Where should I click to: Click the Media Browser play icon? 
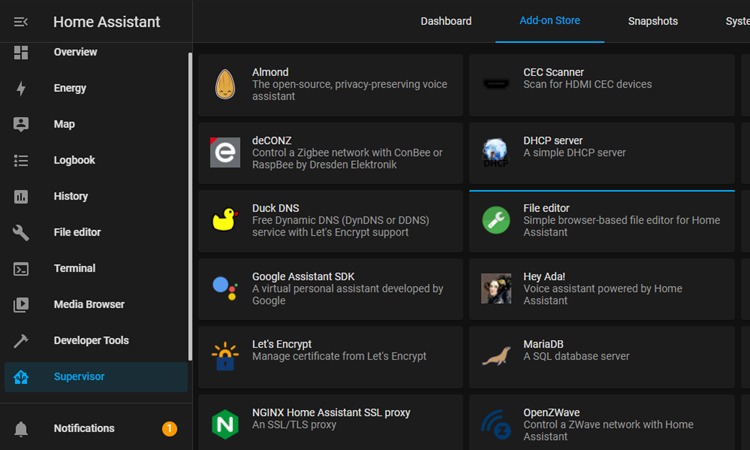coord(21,304)
